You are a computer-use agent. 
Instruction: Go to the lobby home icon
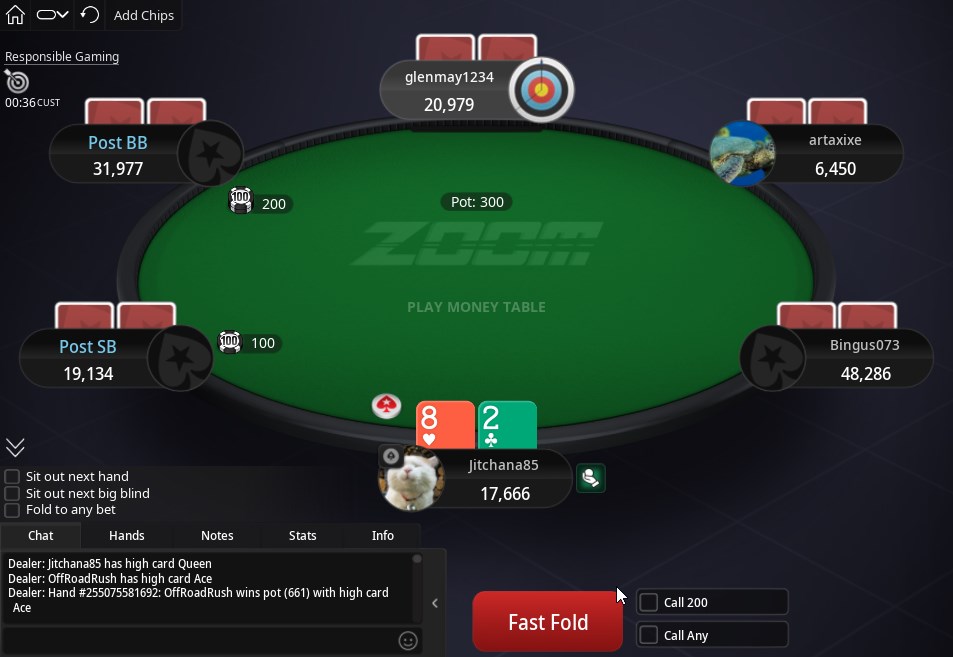tap(15, 15)
